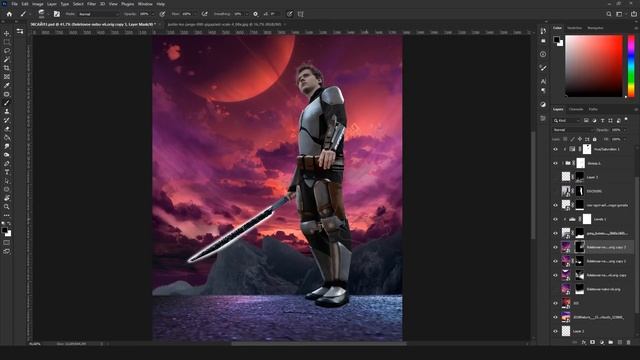Open the Window menu
640x360 pixels.
click(x=145, y=4)
